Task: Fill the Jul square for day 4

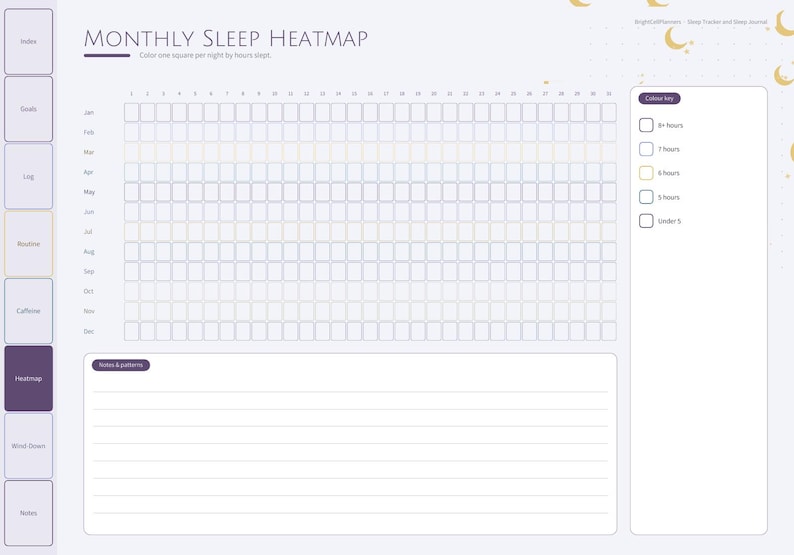Action: (x=179, y=232)
